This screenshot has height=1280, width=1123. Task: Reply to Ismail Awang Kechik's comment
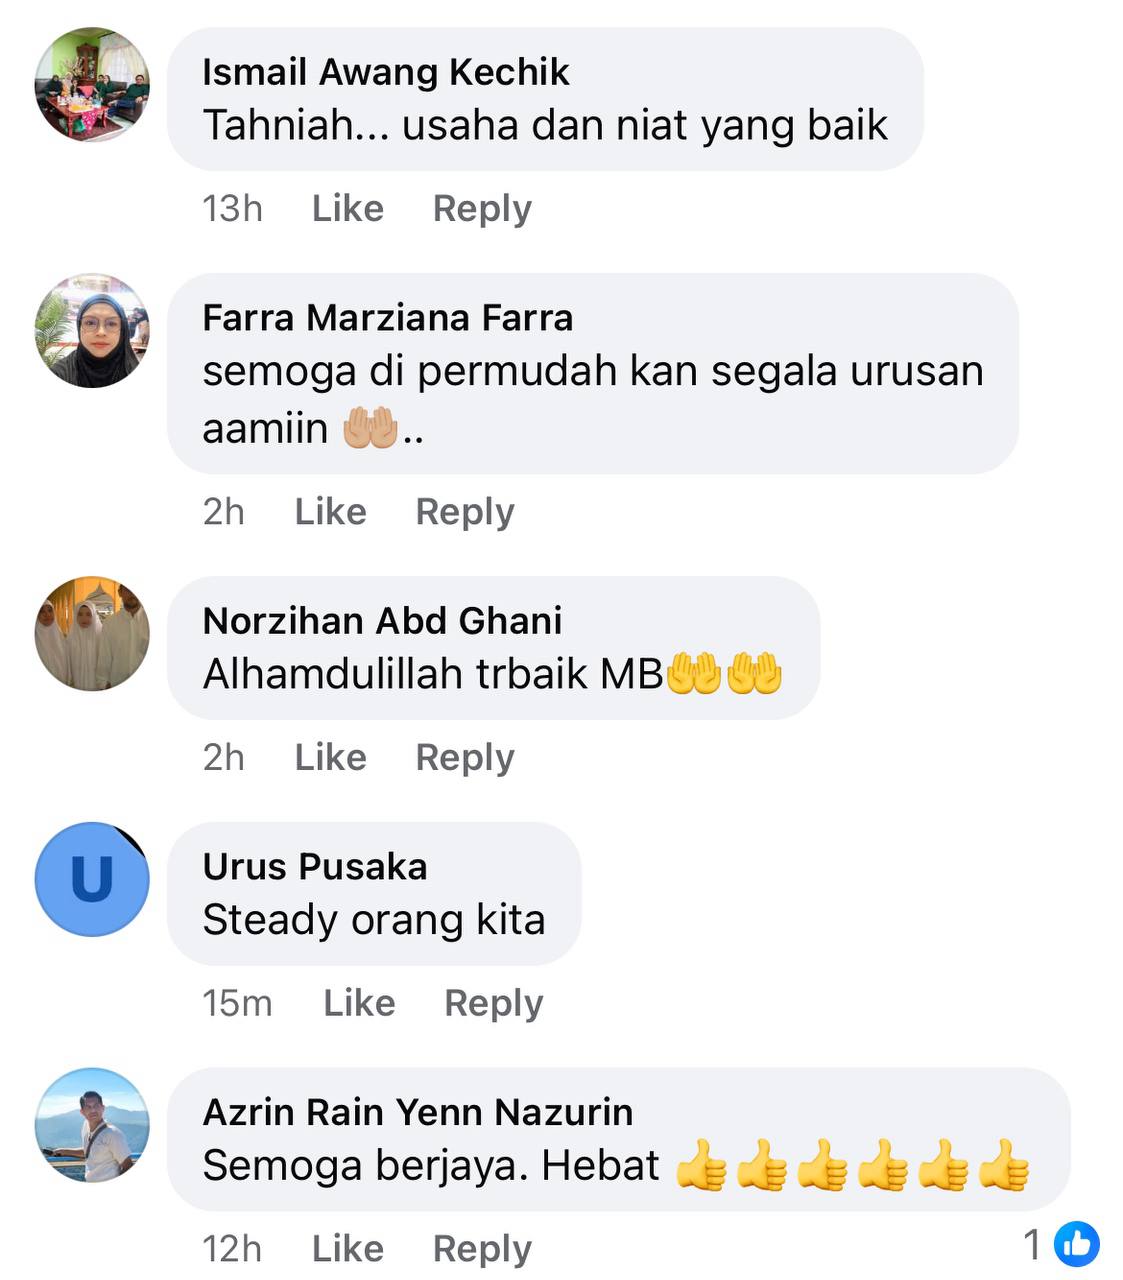pos(482,208)
